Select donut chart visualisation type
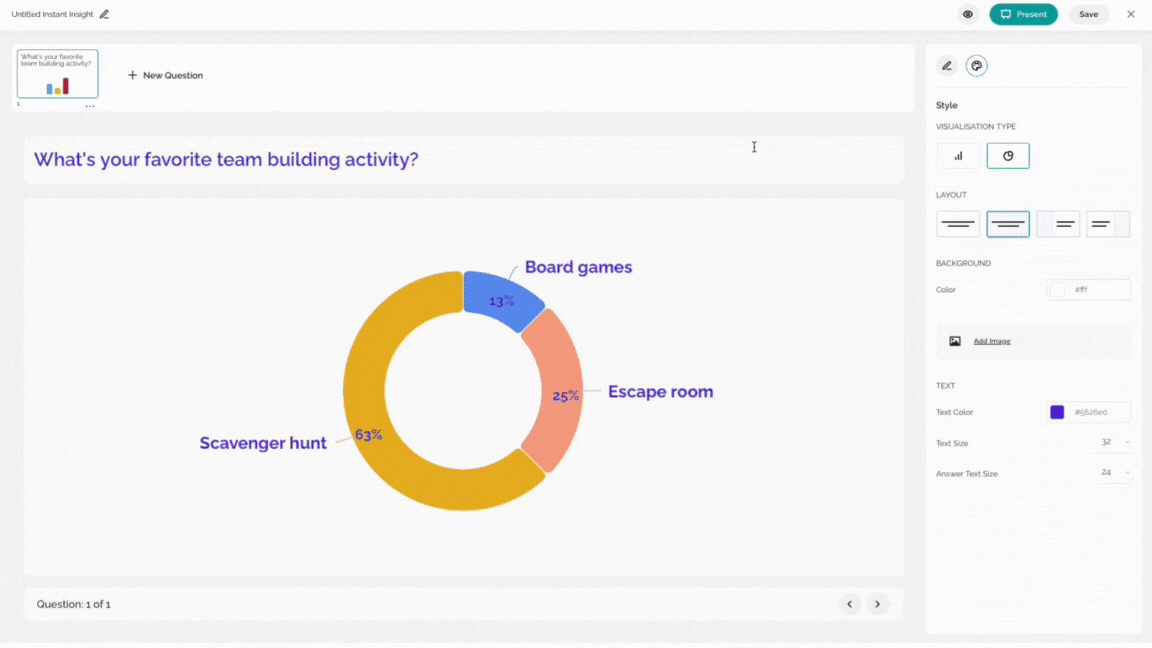 (x=1008, y=156)
